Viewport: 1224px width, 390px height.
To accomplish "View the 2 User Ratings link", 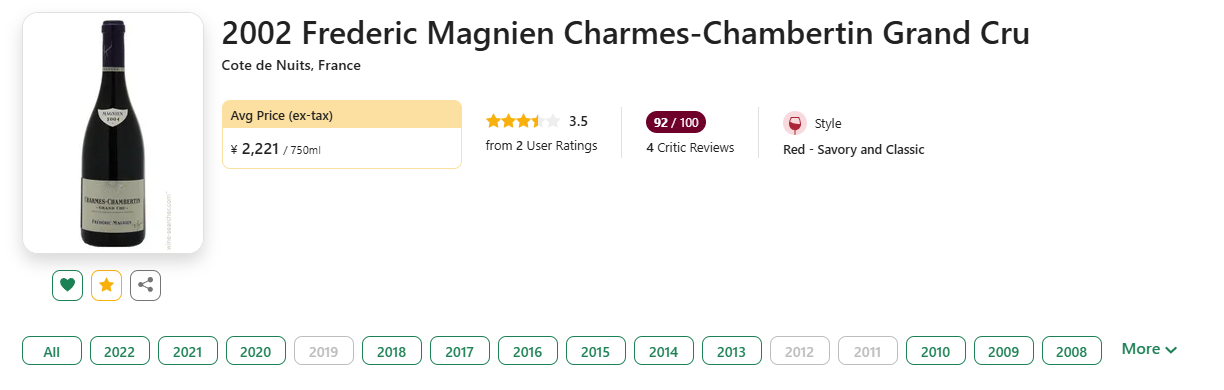I will tap(541, 146).
